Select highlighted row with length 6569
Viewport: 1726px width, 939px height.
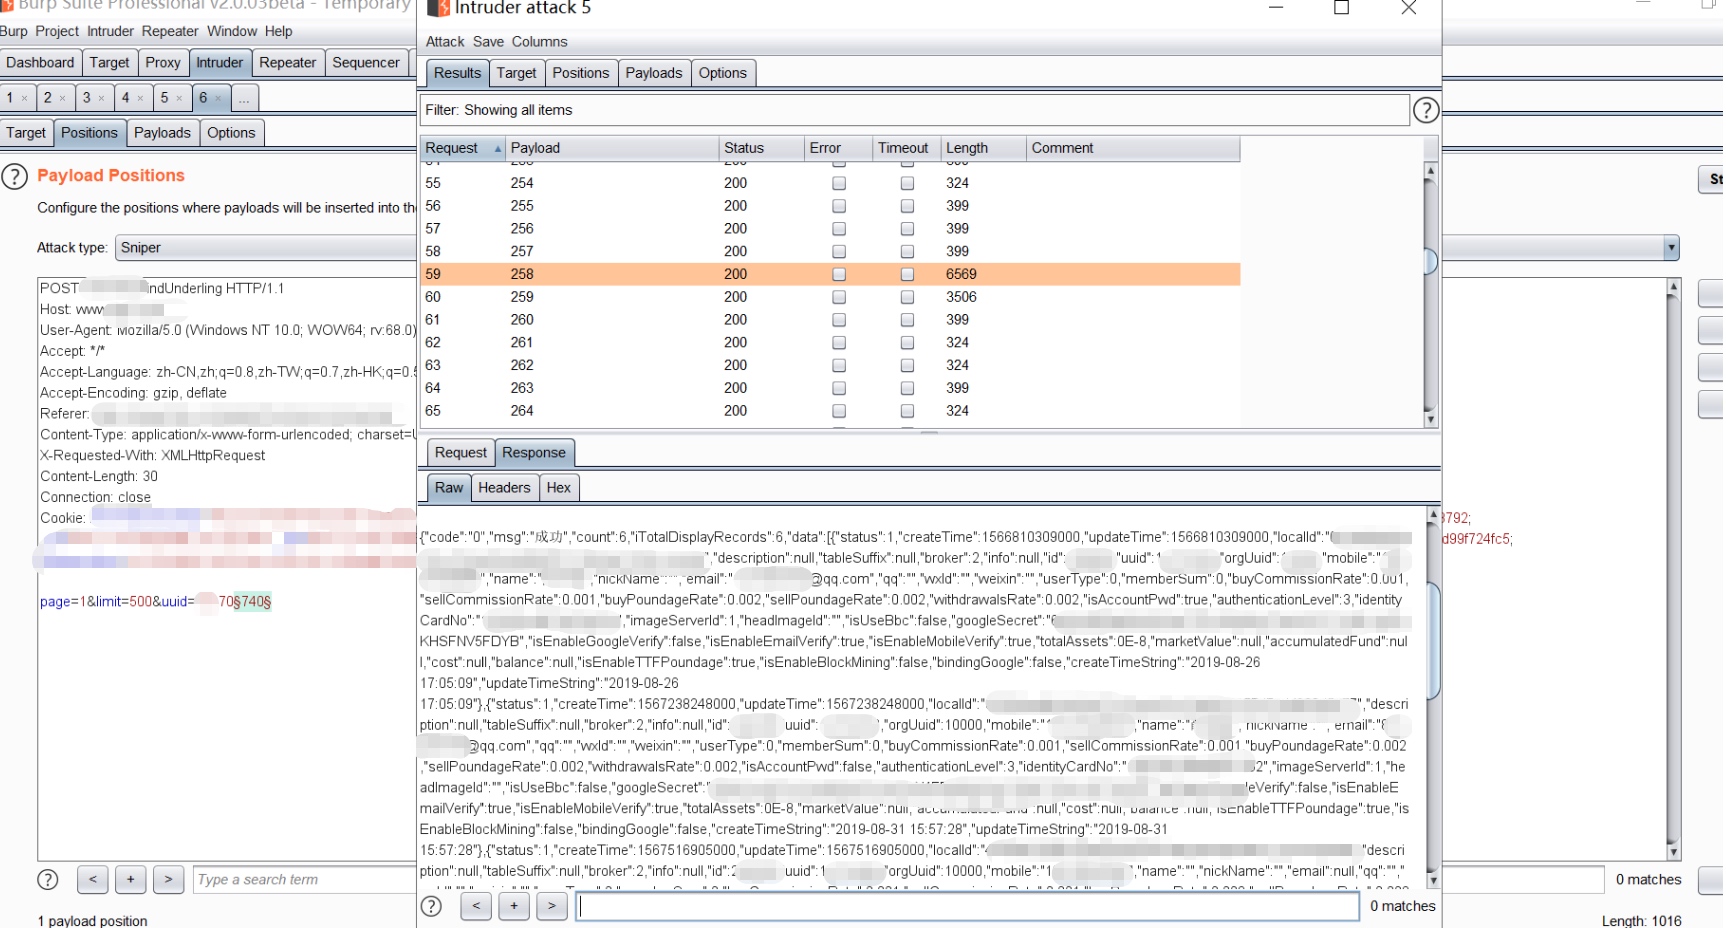point(830,274)
